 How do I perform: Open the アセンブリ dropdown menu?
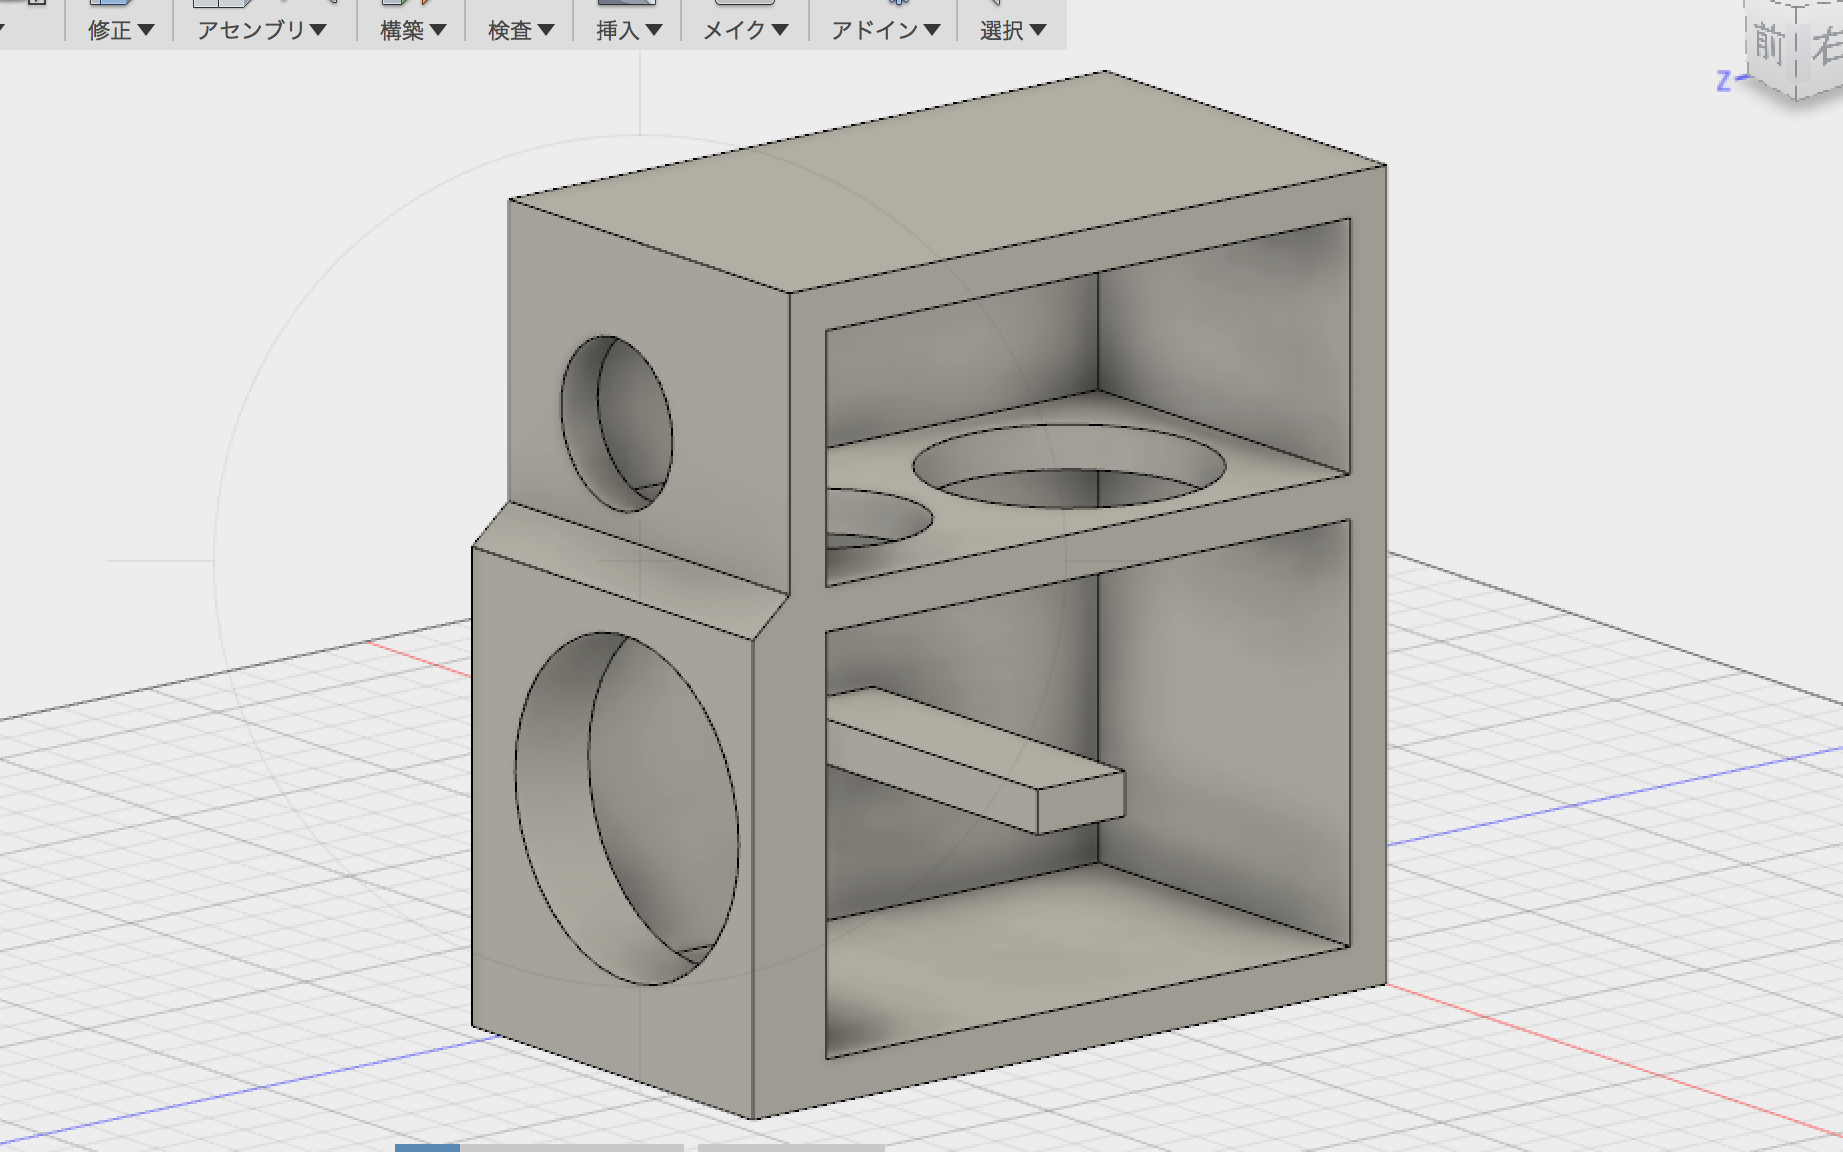click(262, 30)
